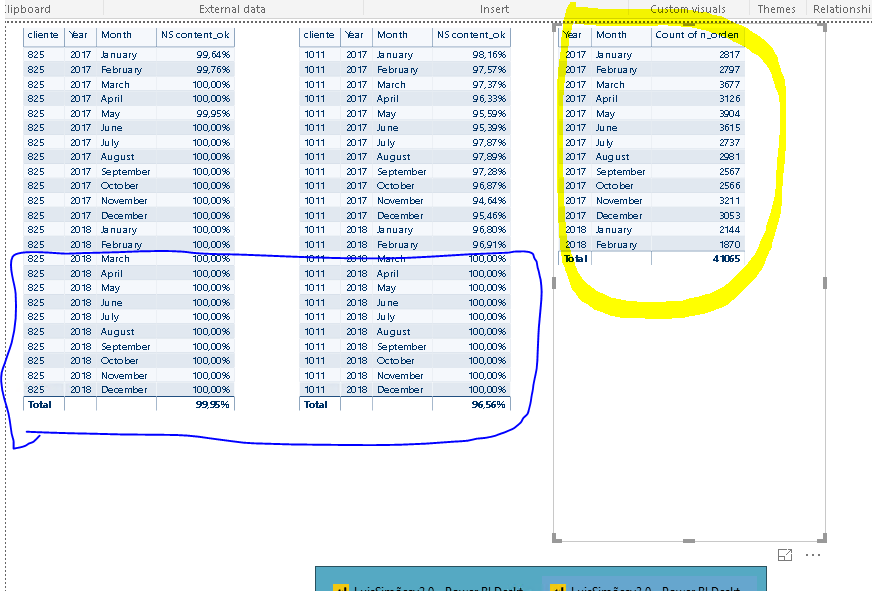Sort by NS content_ok header in the 825 table

pyautogui.click(x=195, y=34)
